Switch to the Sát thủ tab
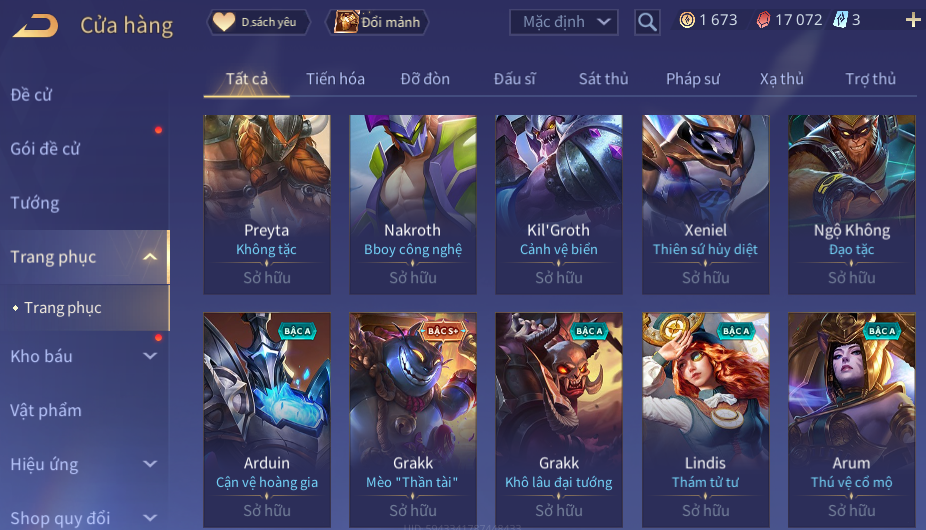This screenshot has height=530, width=926. coord(603,79)
